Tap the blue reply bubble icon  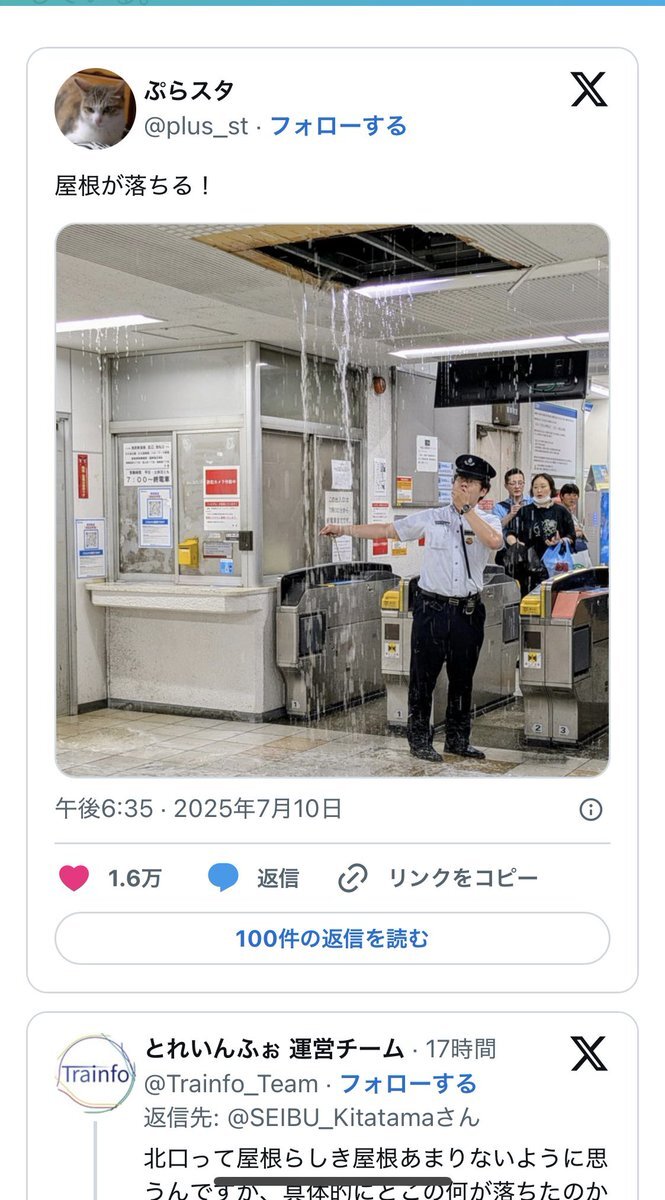[223, 878]
